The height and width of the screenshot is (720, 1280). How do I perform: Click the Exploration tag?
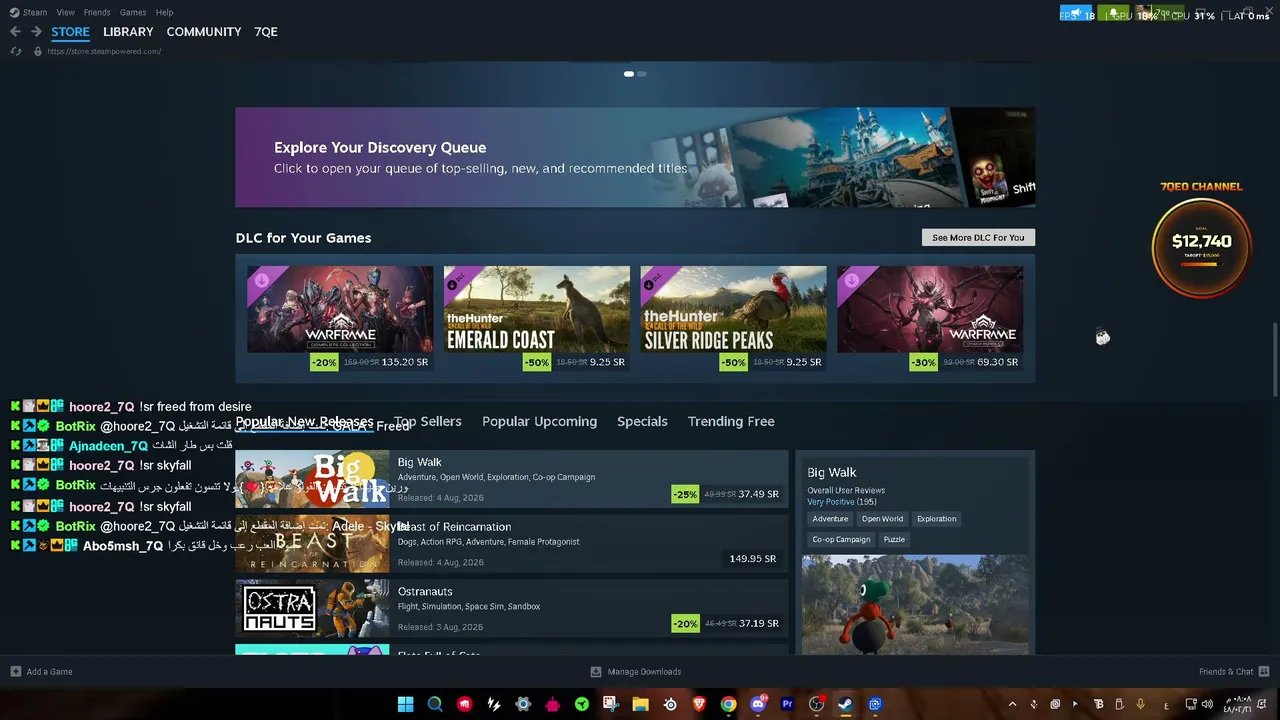[937, 519]
